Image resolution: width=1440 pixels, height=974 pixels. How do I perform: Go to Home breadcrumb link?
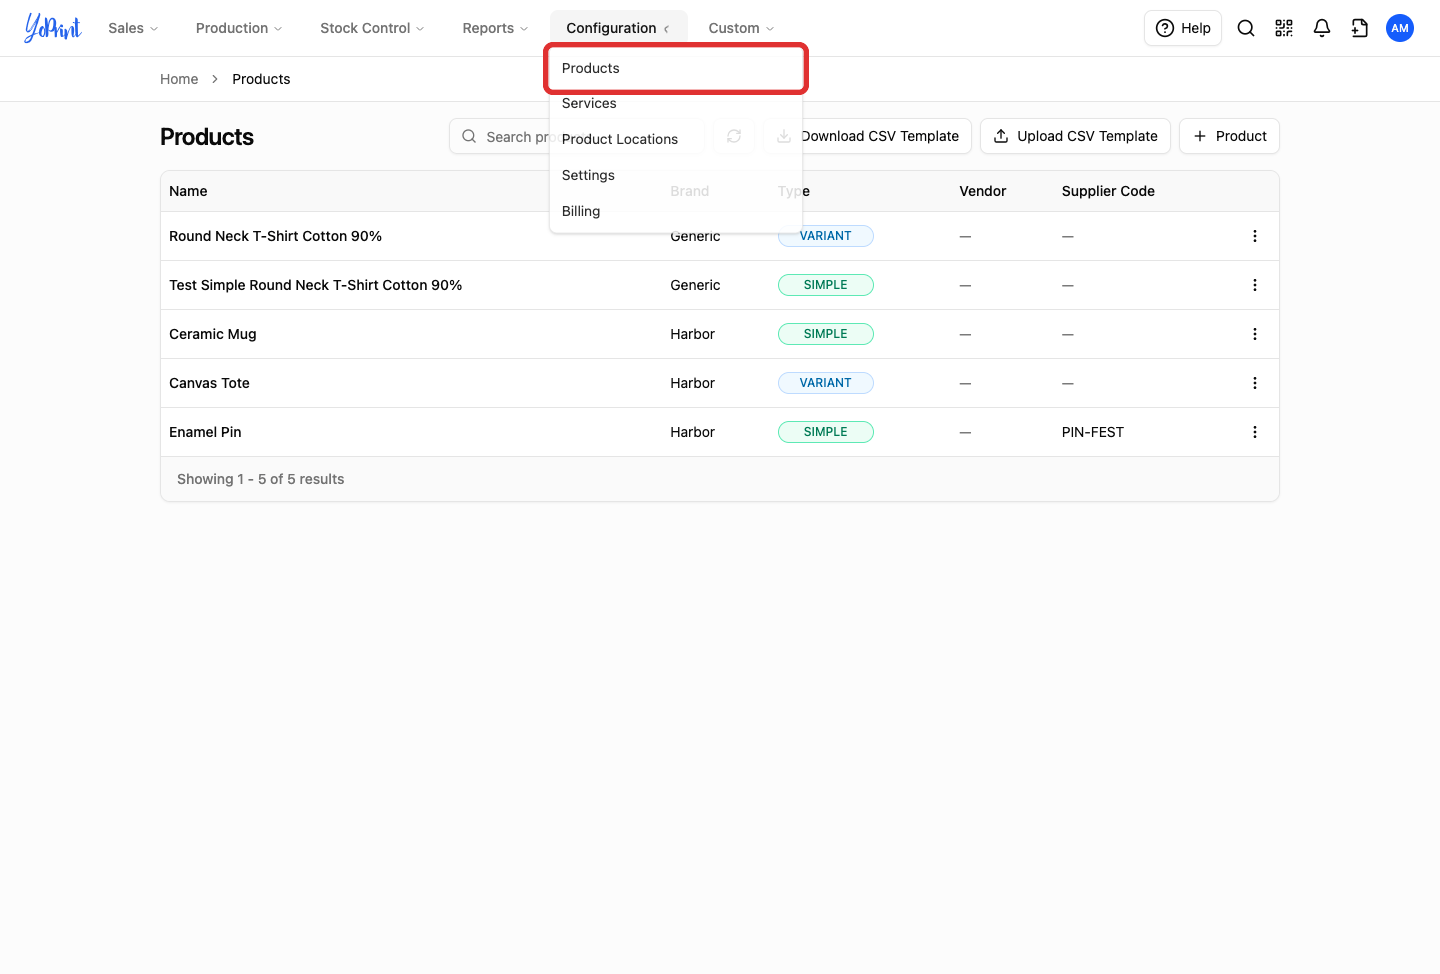179,79
